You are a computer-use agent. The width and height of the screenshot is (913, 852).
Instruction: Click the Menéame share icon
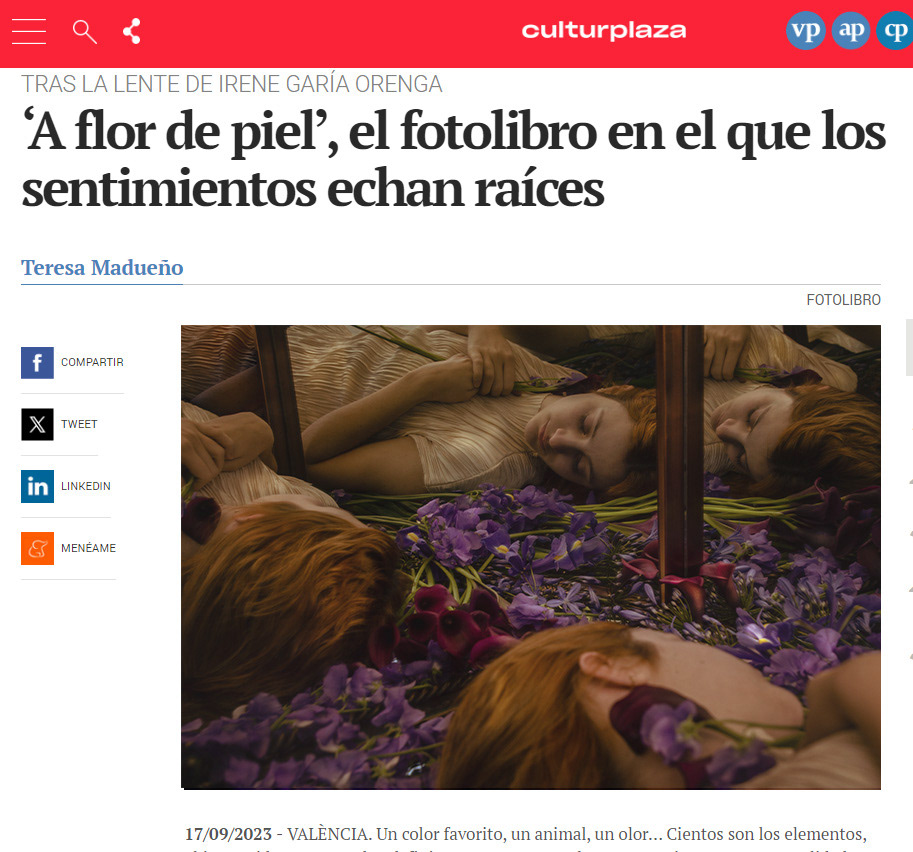point(37,548)
